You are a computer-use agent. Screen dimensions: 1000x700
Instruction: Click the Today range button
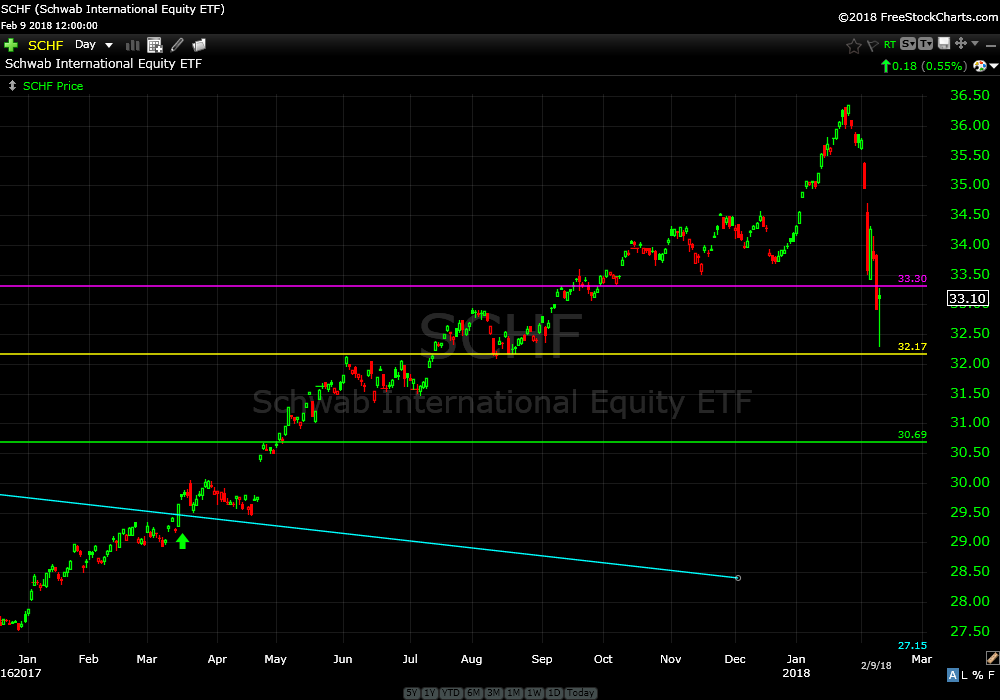(x=581, y=693)
